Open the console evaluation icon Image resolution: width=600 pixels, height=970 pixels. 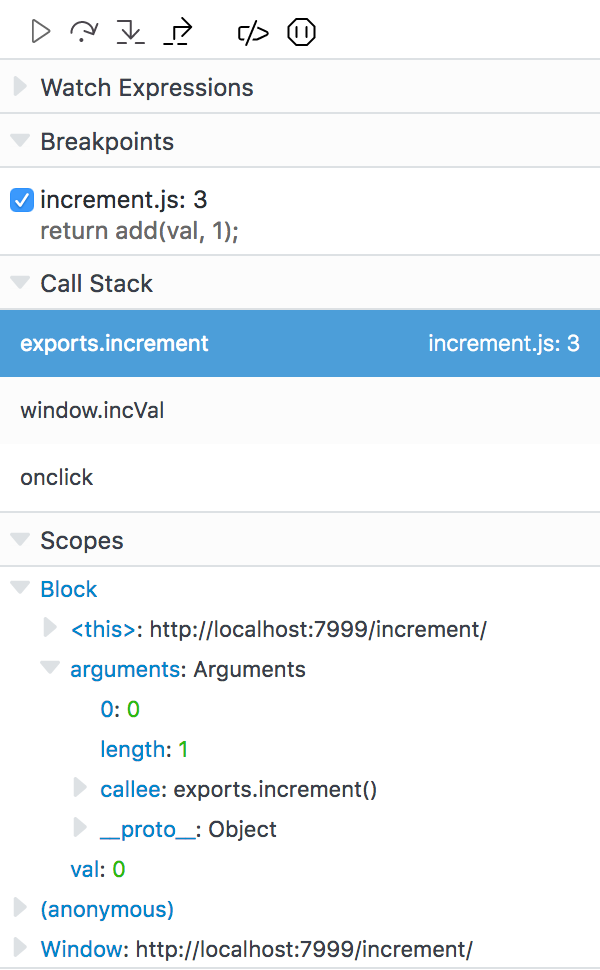tap(252, 31)
